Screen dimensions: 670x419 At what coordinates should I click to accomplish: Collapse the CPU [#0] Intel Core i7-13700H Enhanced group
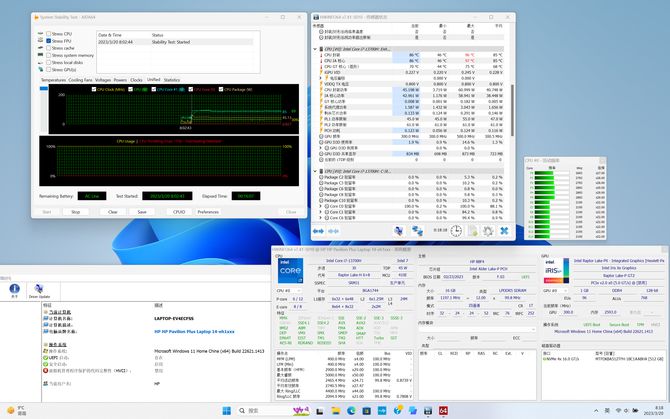pos(315,49)
